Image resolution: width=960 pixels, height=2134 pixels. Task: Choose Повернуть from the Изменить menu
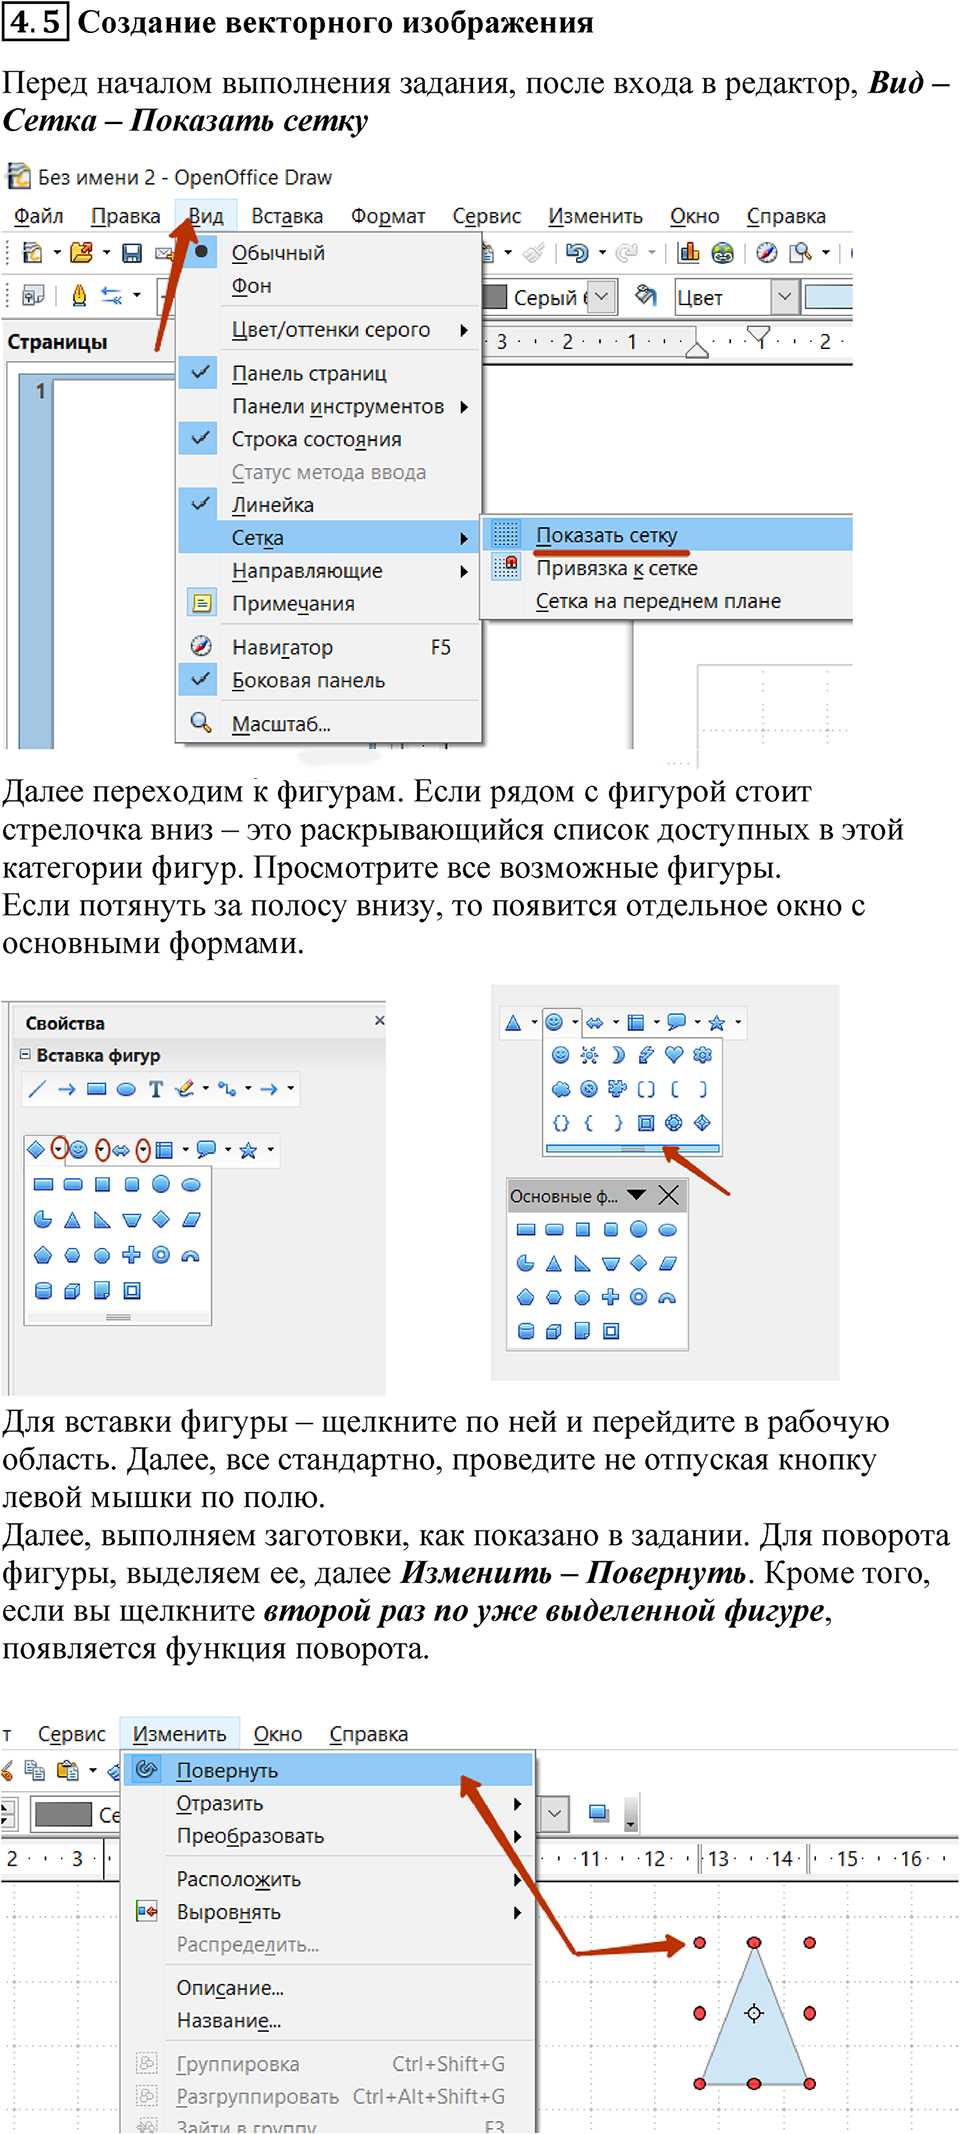(x=227, y=1770)
